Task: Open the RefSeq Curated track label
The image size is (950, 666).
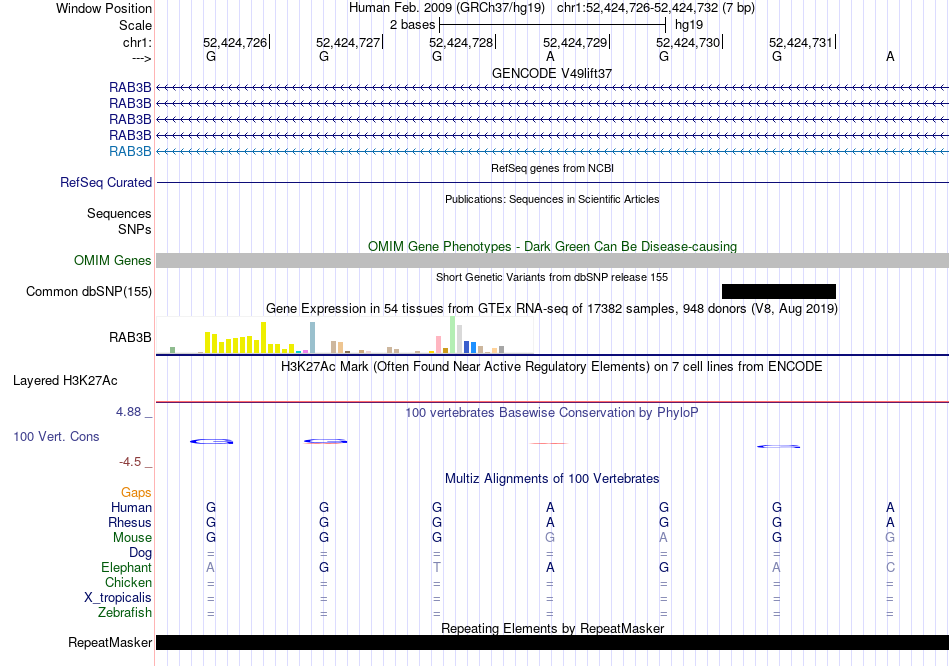Action: (x=106, y=182)
